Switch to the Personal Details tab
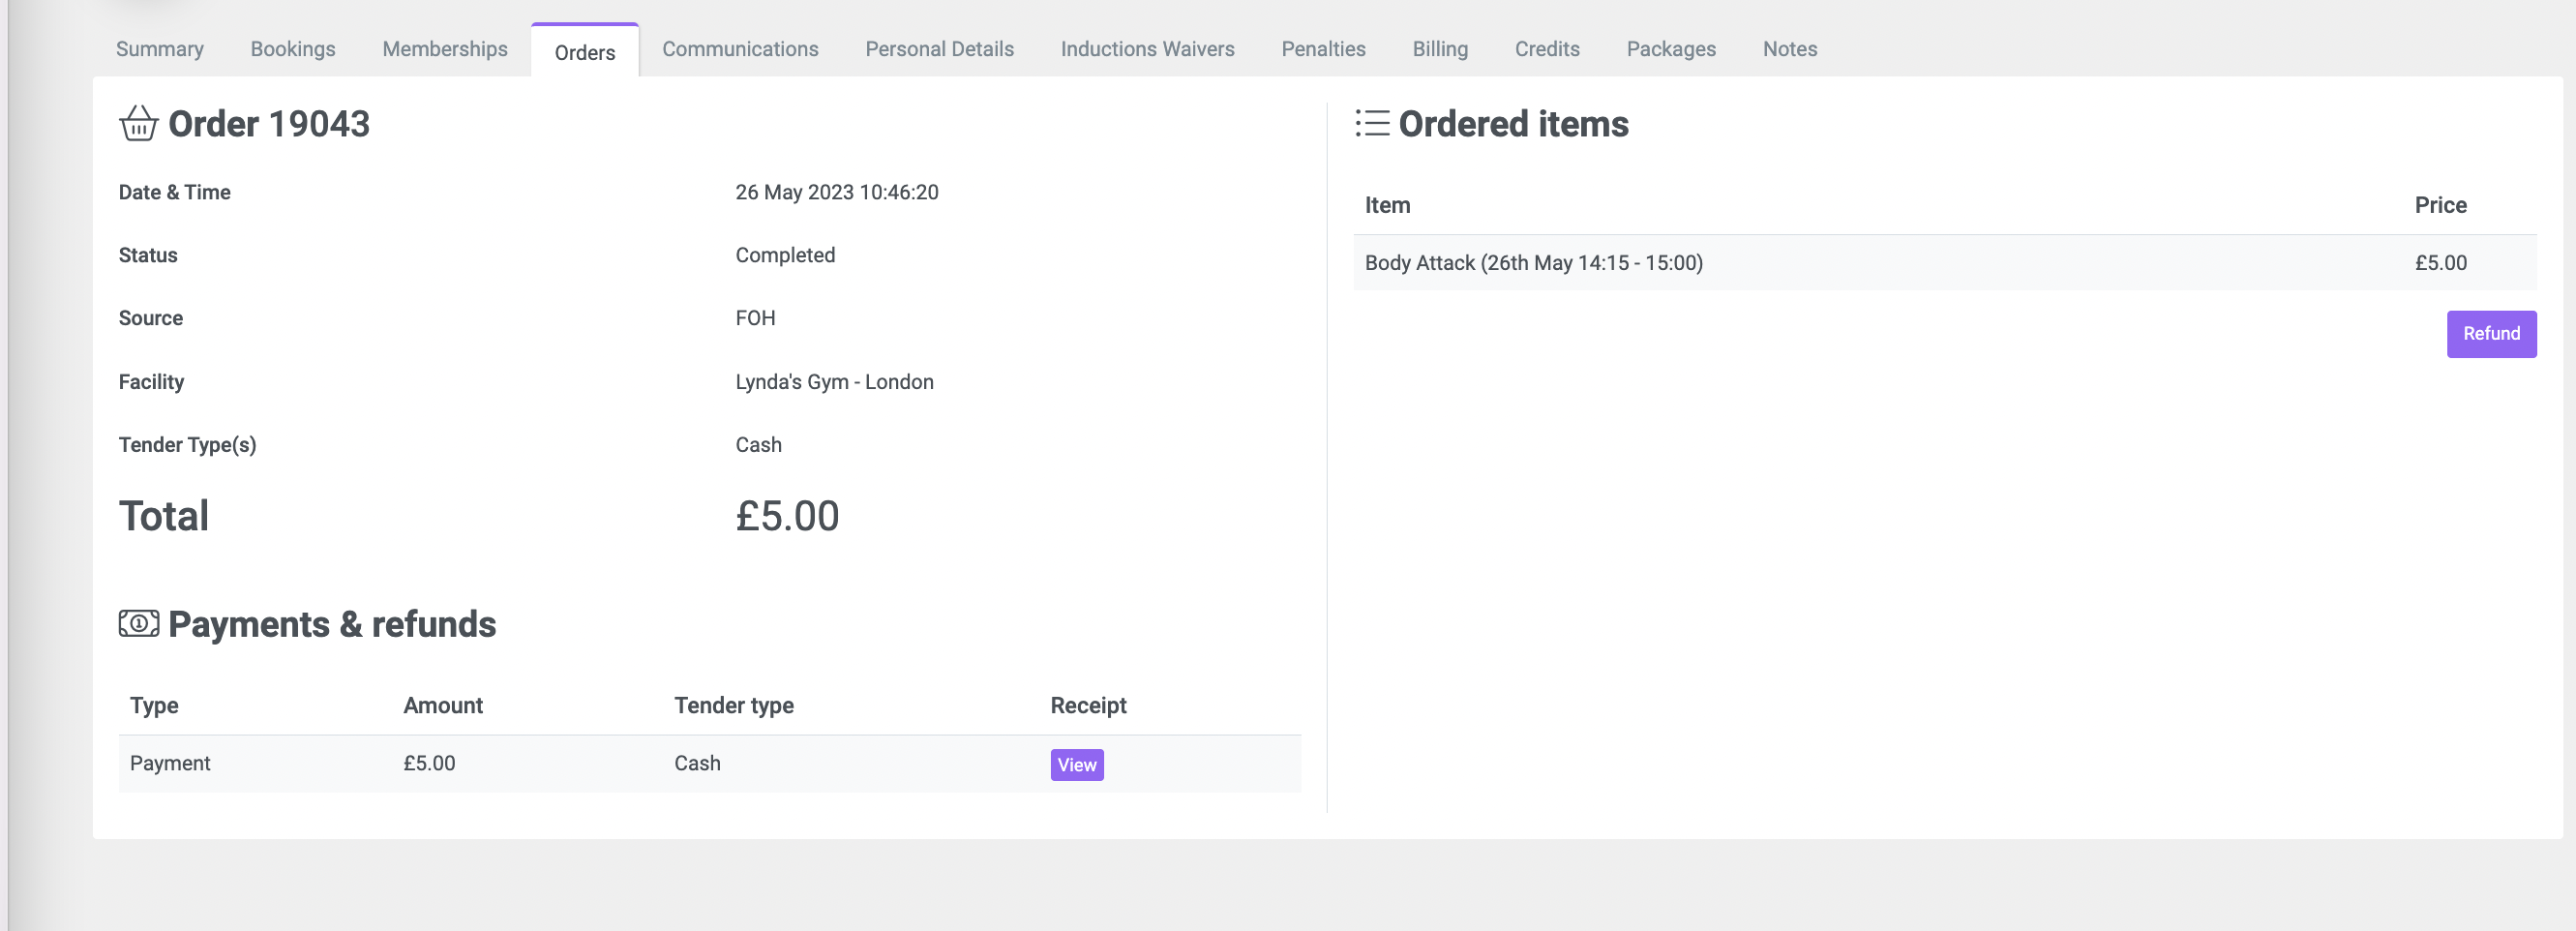 [x=939, y=49]
